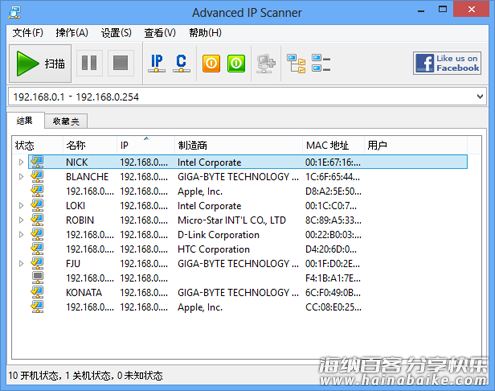Click the add computer icon
495x391 pixels.
point(266,63)
